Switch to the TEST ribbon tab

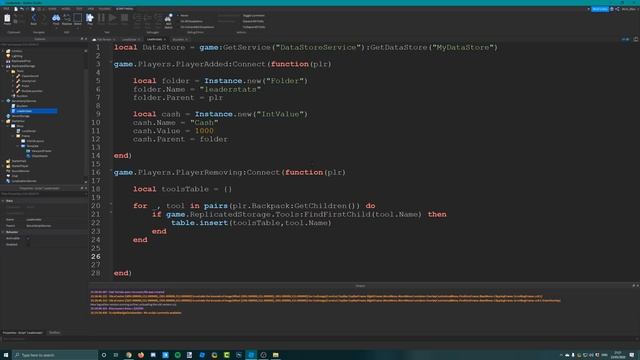(x=79, y=9)
